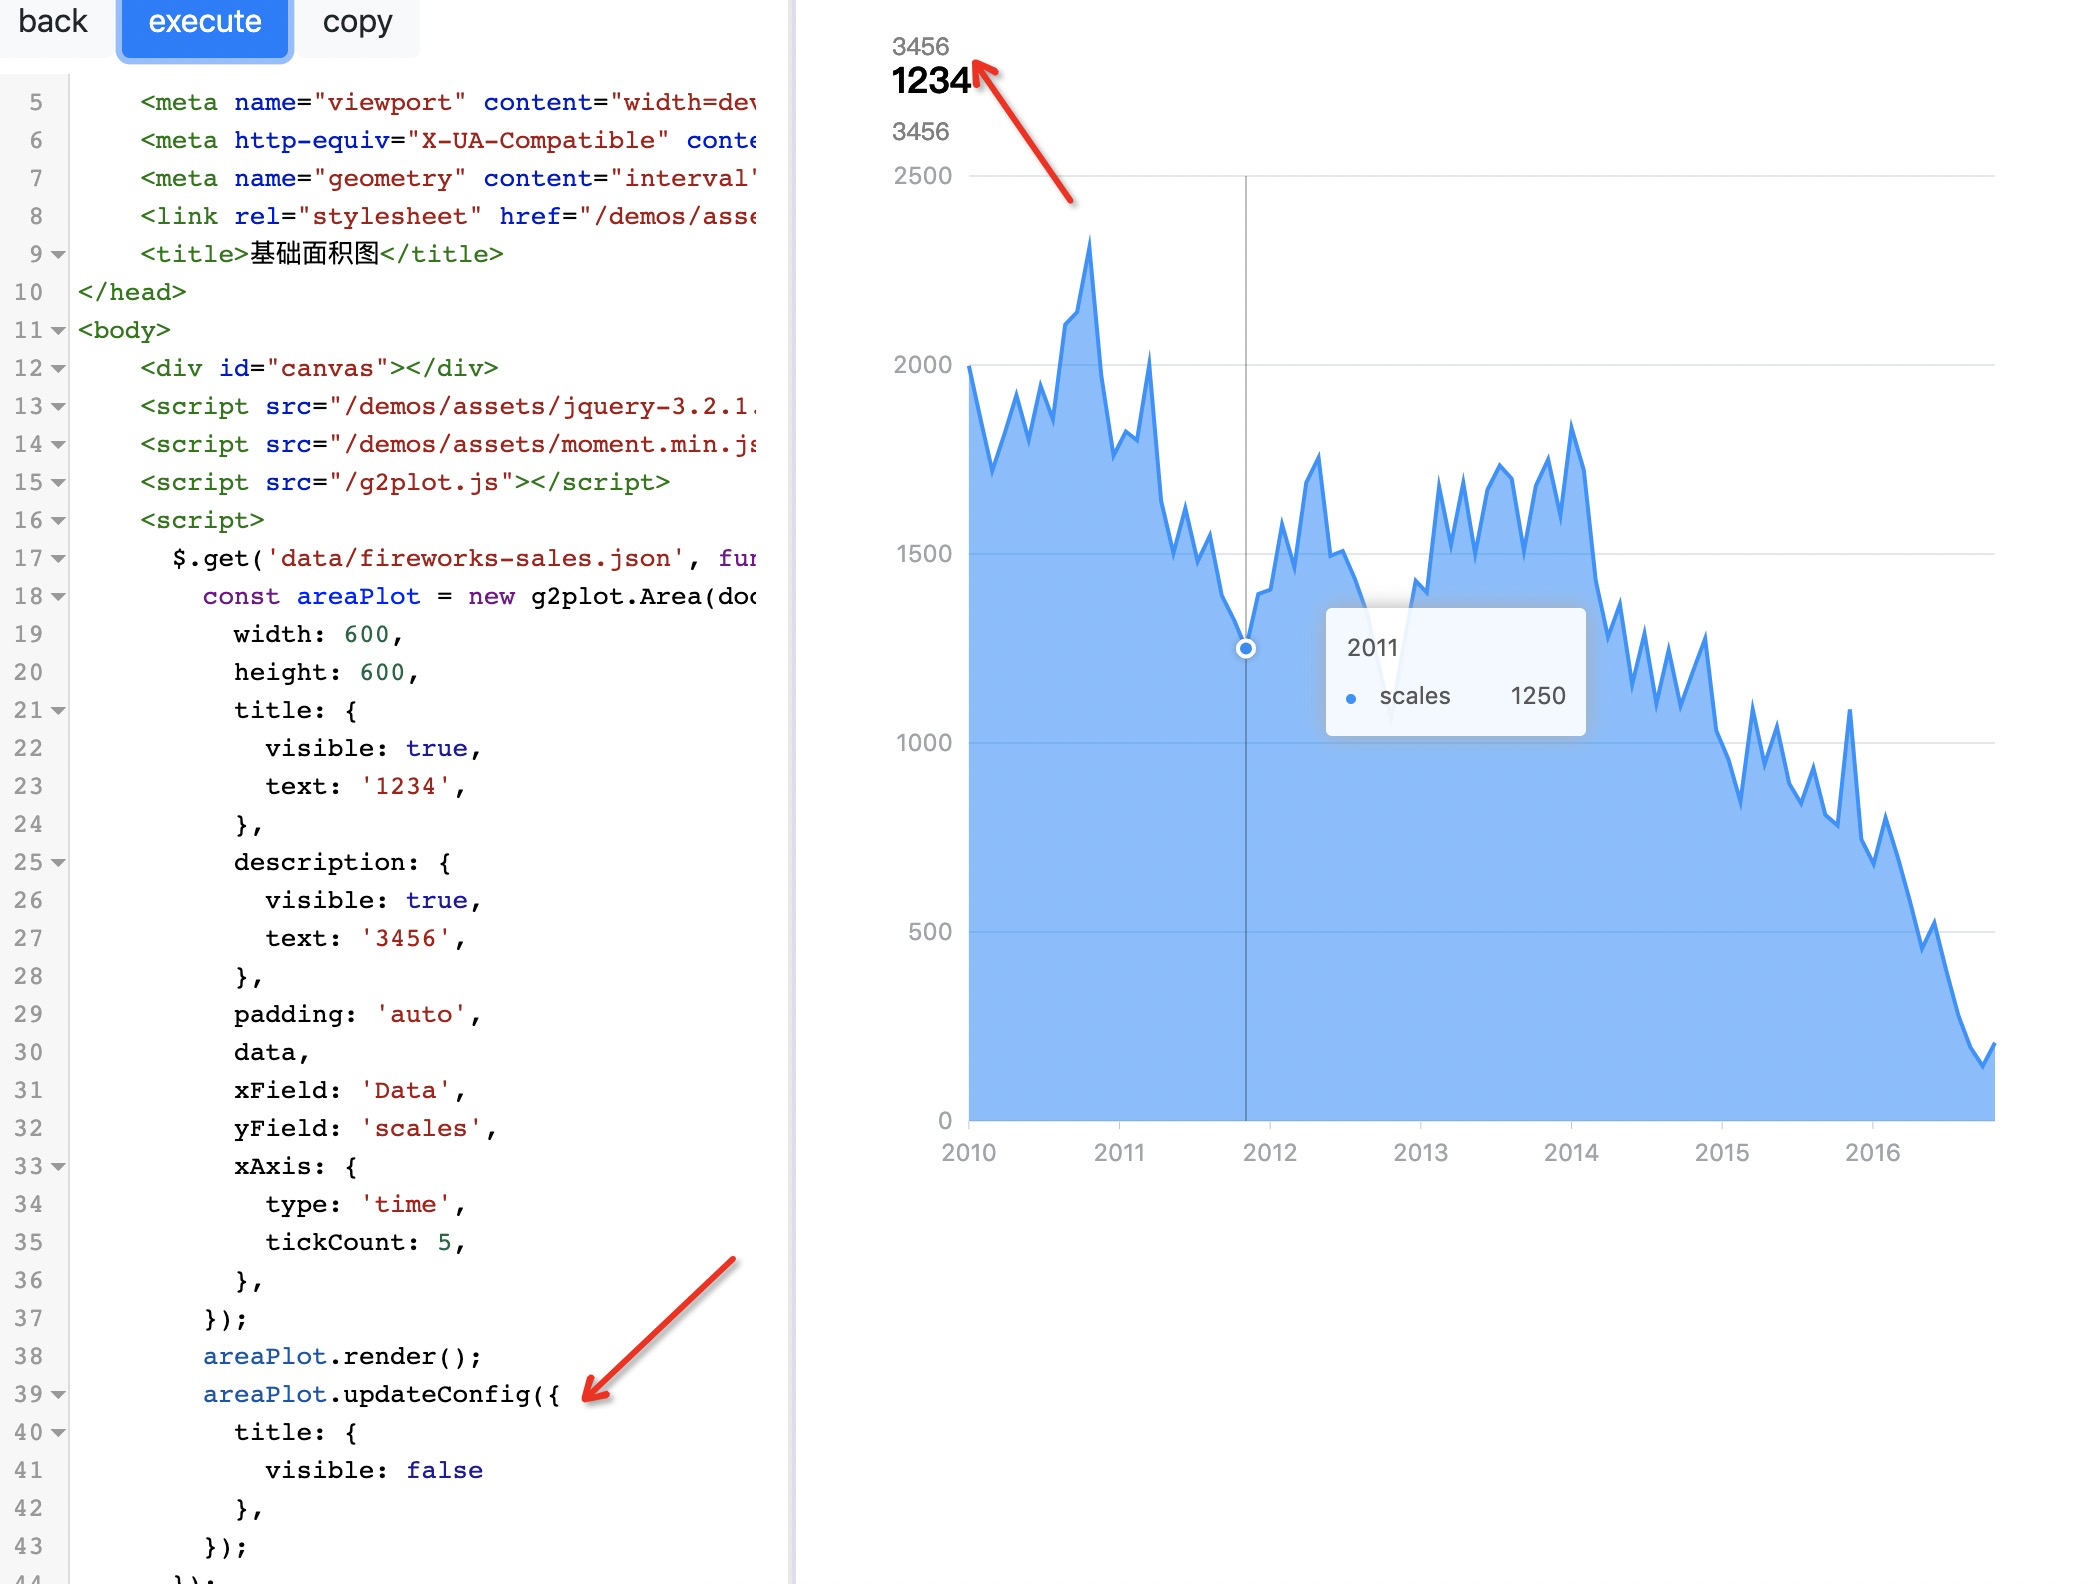Click line number 30 in the gutter
Viewport: 2100px width, 1584px height.
29,1052
